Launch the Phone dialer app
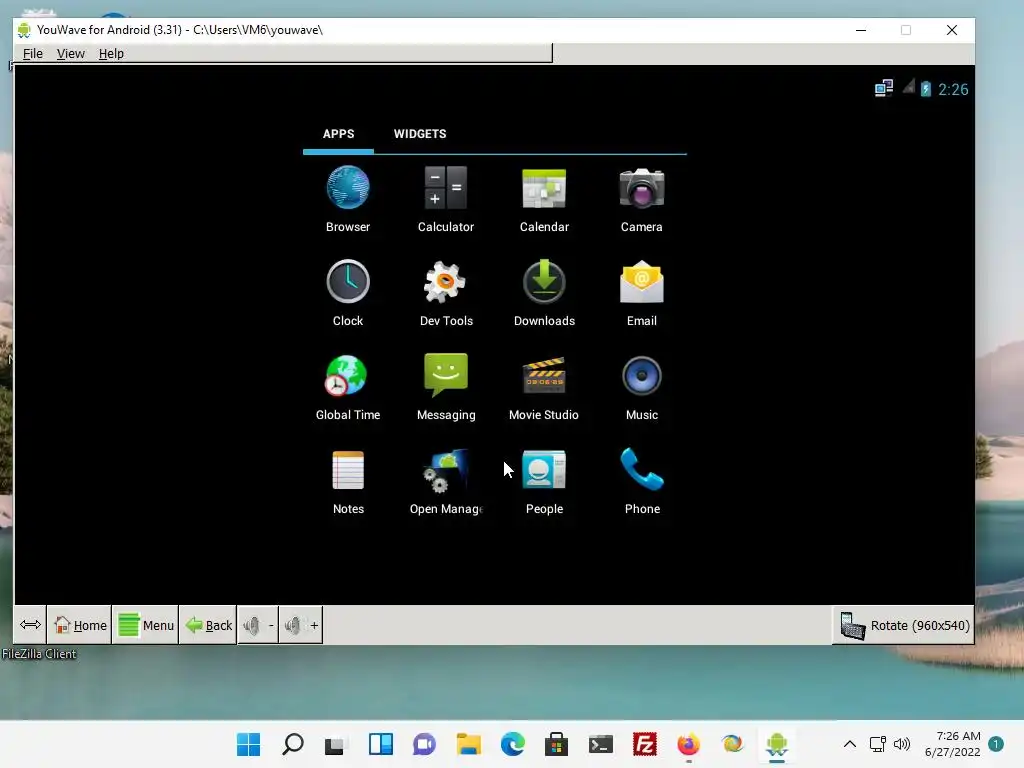Image resolution: width=1024 pixels, height=768 pixels. (x=642, y=481)
